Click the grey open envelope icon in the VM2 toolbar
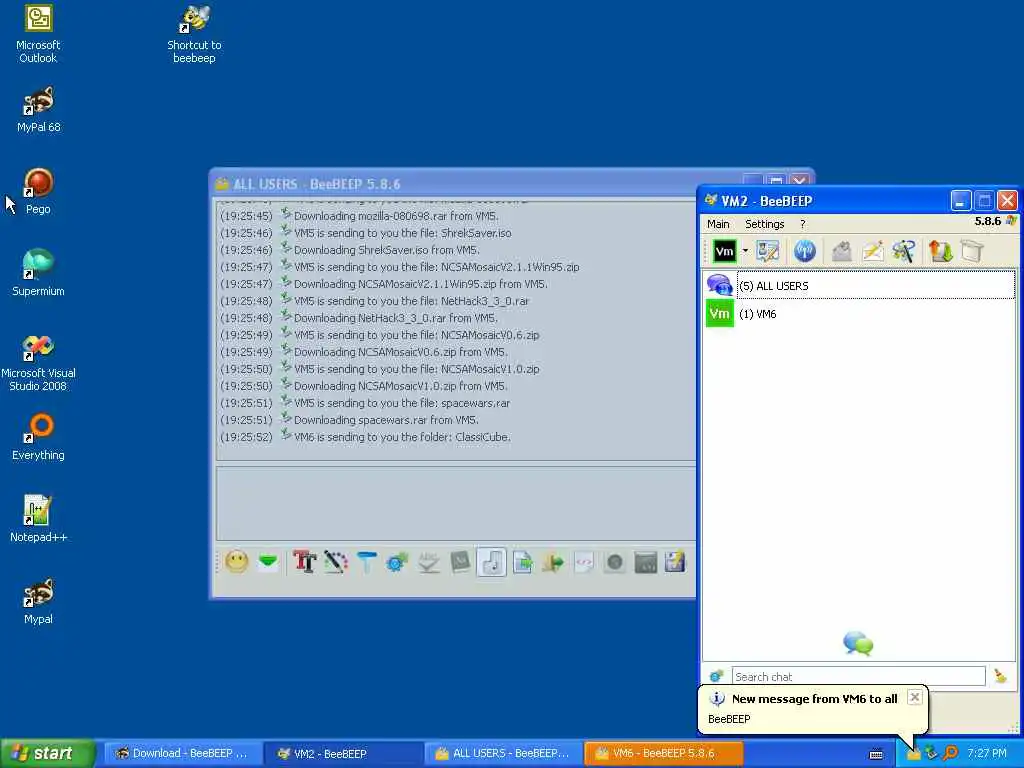The width and height of the screenshot is (1024, 768). coord(842,251)
